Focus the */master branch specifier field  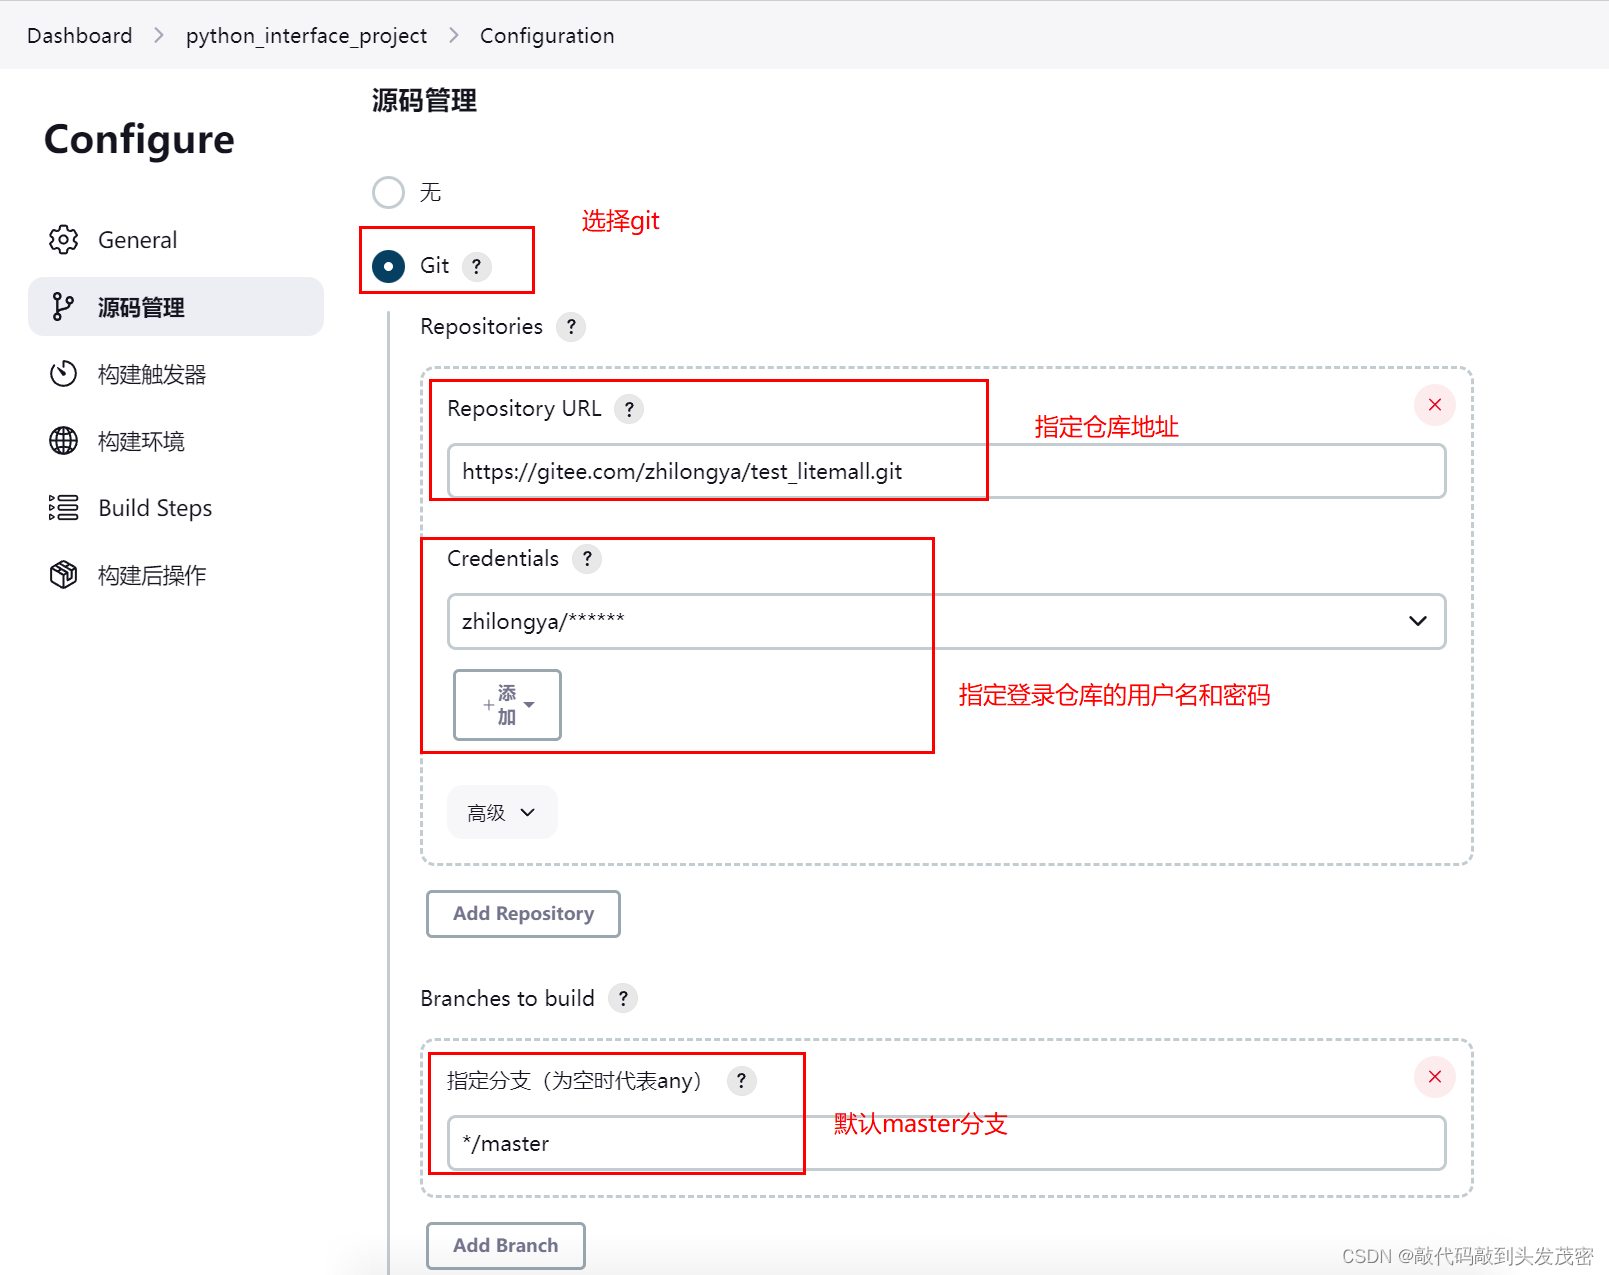tap(946, 1143)
